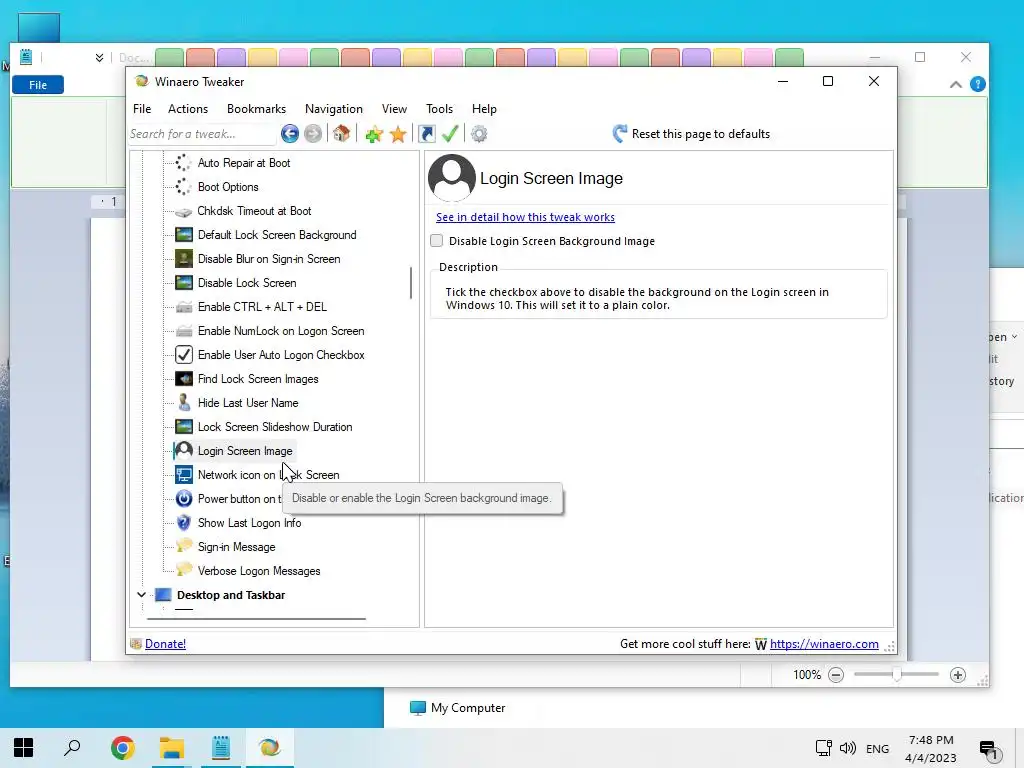Click the zoom slider handle in background window
This screenshot has width=1024, height=768.
tap(897, 675)
